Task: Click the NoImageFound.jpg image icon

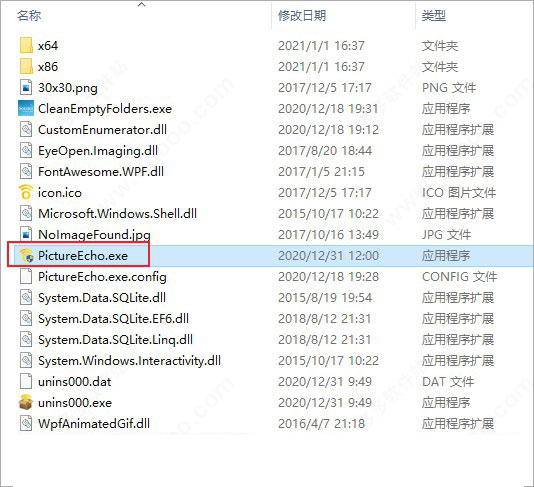Action: (26, 234)
